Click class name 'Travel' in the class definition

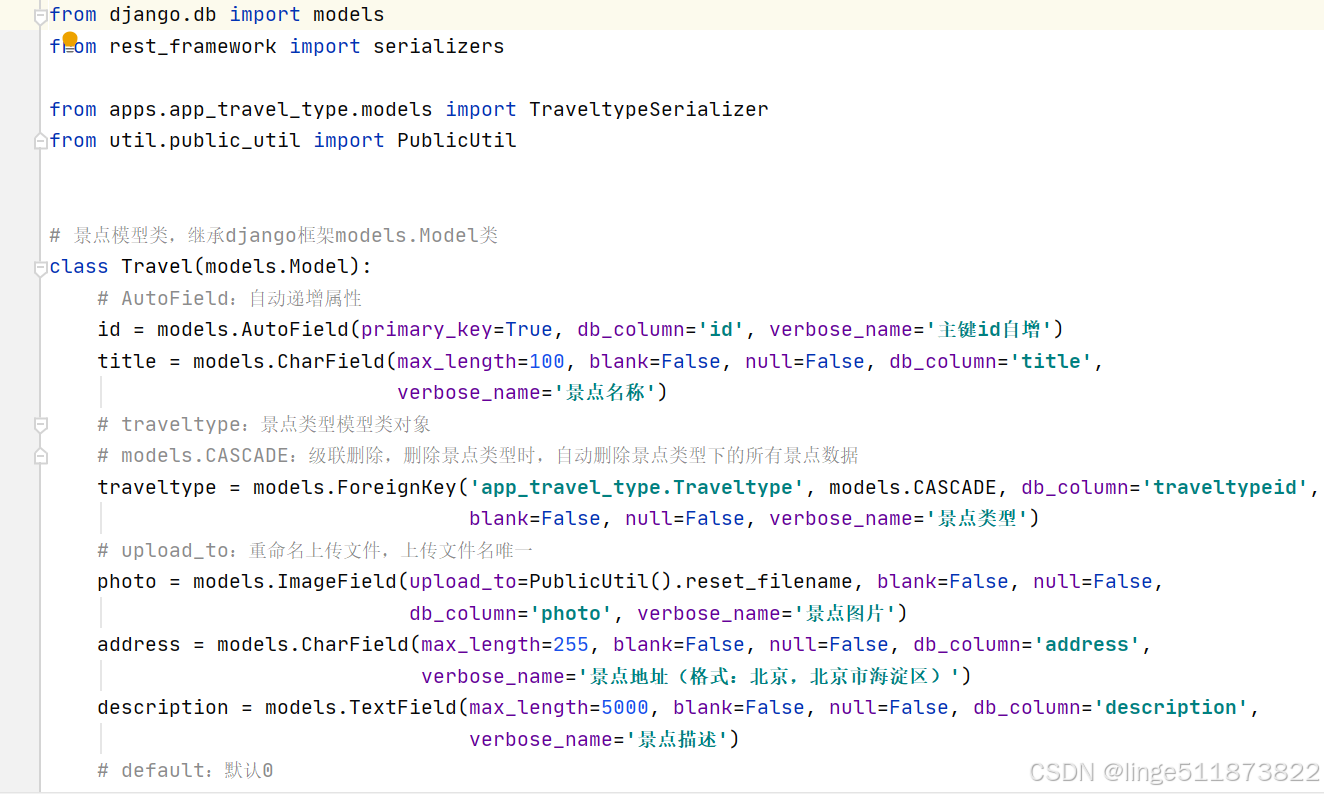coord(157,267)
